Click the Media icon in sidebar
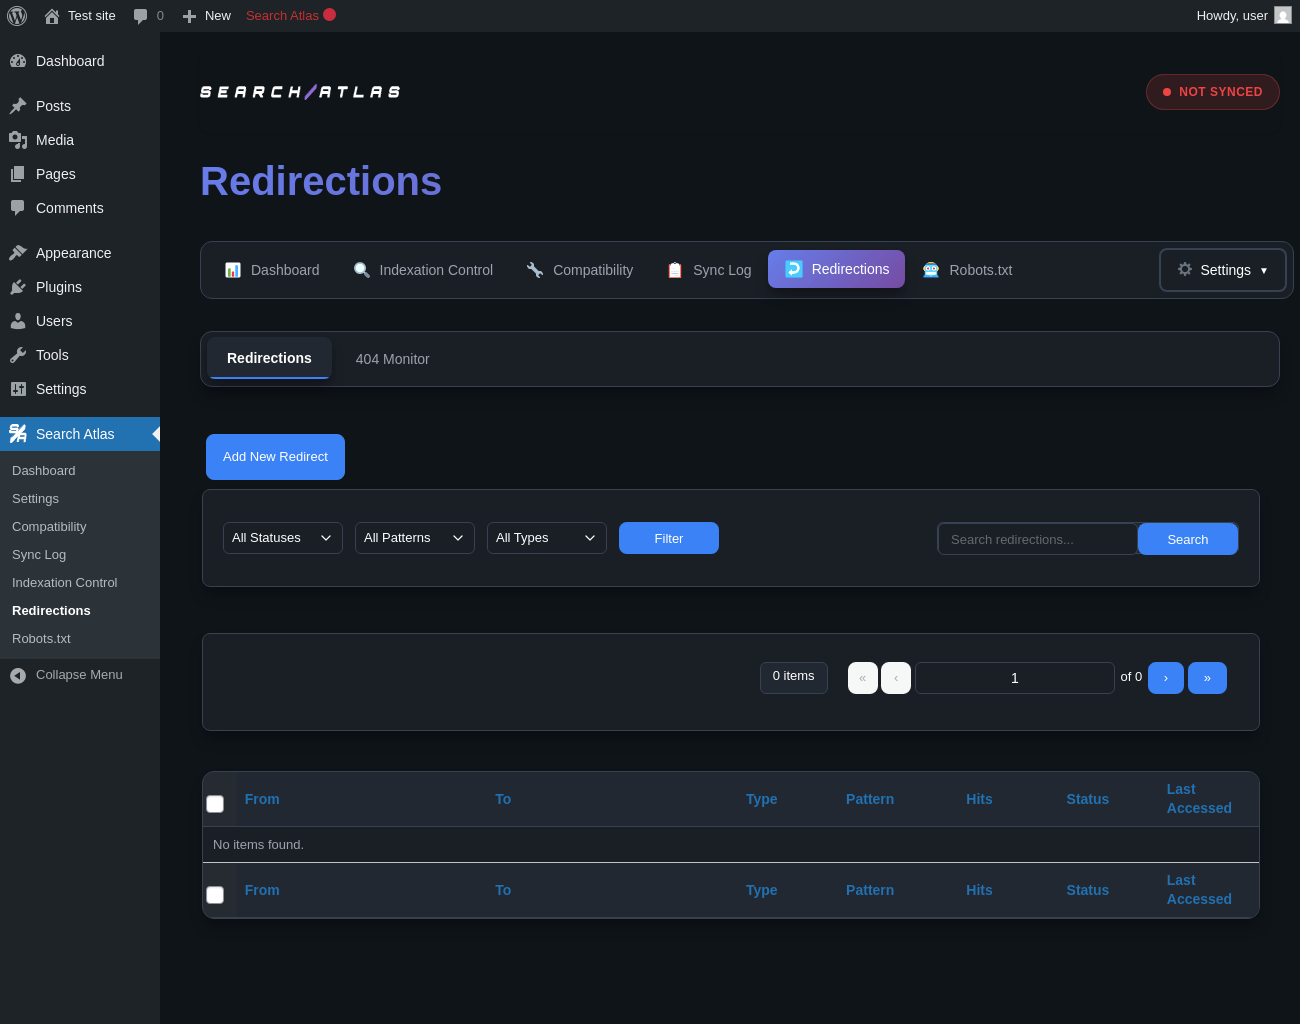Viewport: 1300px width, 1024px height. (18, 140)
